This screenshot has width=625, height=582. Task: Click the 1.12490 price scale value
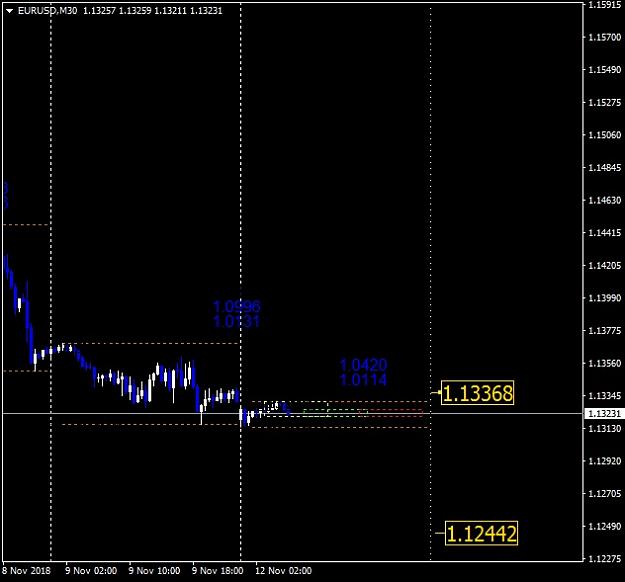(605, 526)
